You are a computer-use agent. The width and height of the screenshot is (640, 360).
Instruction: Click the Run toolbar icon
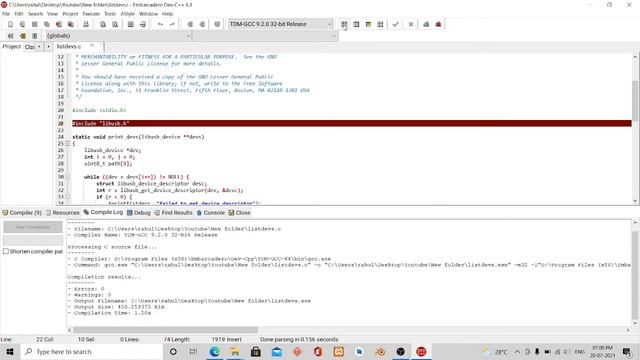[356, 24]
